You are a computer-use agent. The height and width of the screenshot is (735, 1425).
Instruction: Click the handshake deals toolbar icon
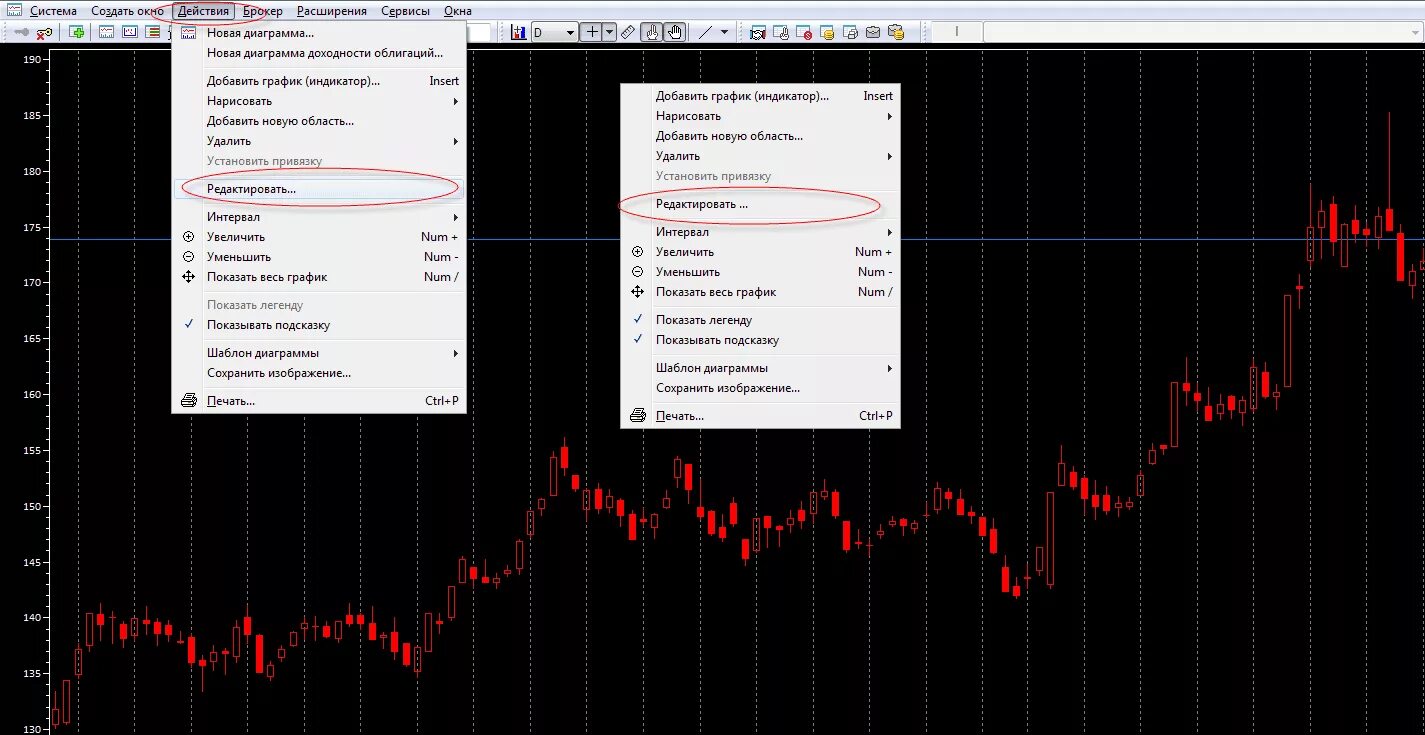[x=758, y=33]
